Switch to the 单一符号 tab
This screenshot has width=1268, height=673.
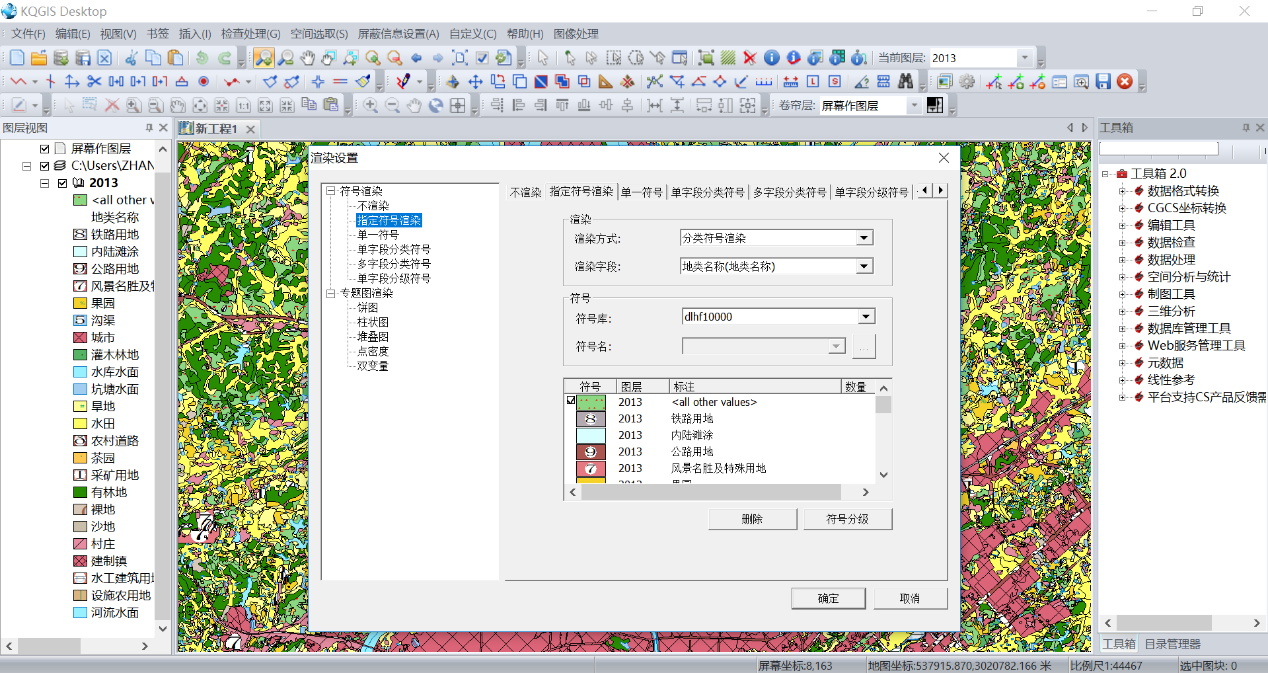[641, 192]
